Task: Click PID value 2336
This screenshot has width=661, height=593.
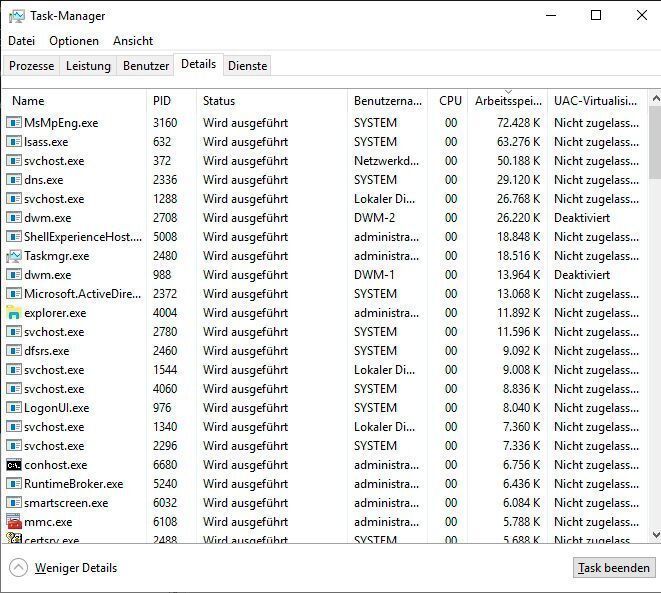Action: click(x=165, y=180)
